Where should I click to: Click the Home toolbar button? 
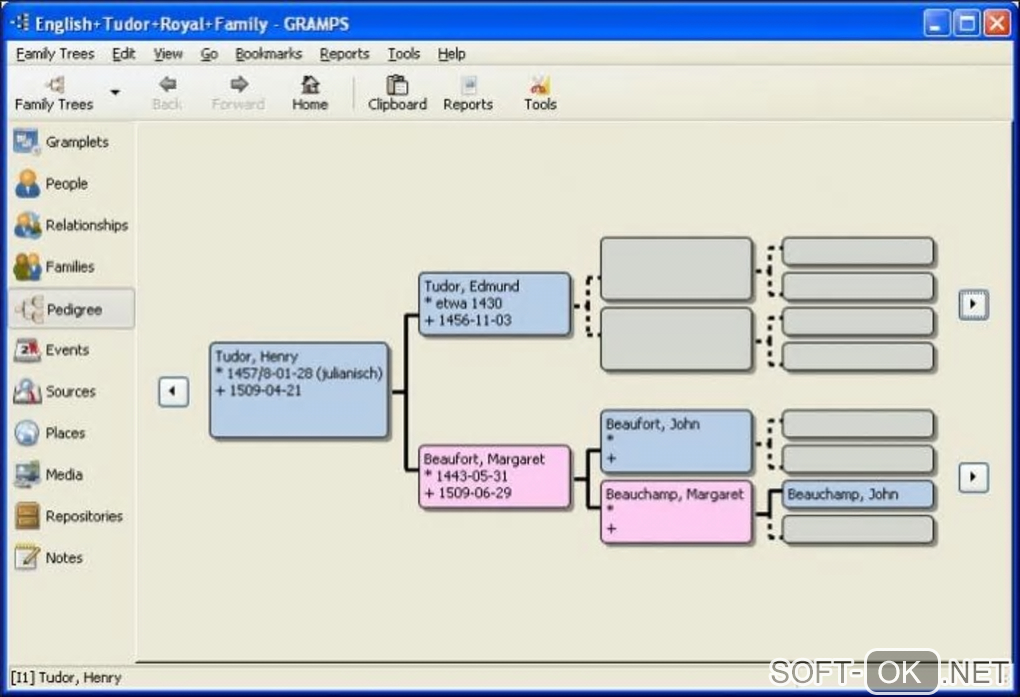click(x=310, y=93)
